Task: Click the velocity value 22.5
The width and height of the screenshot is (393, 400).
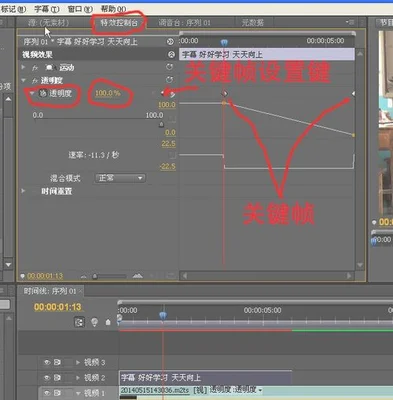Action: coord(168,144)
